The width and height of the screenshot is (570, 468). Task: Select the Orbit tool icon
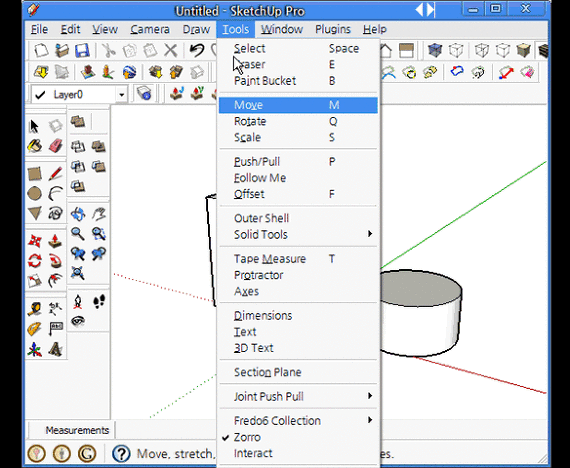pos(78,214)
